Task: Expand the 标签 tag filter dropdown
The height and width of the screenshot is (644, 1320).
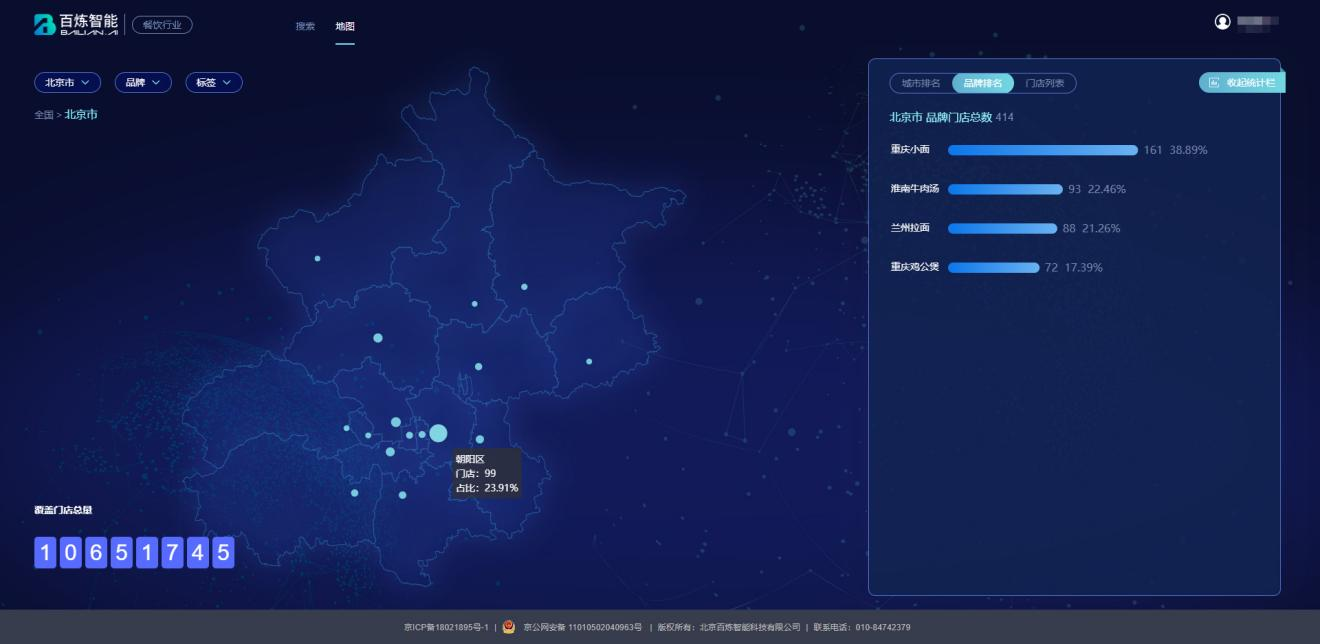Action: point(214,83)
